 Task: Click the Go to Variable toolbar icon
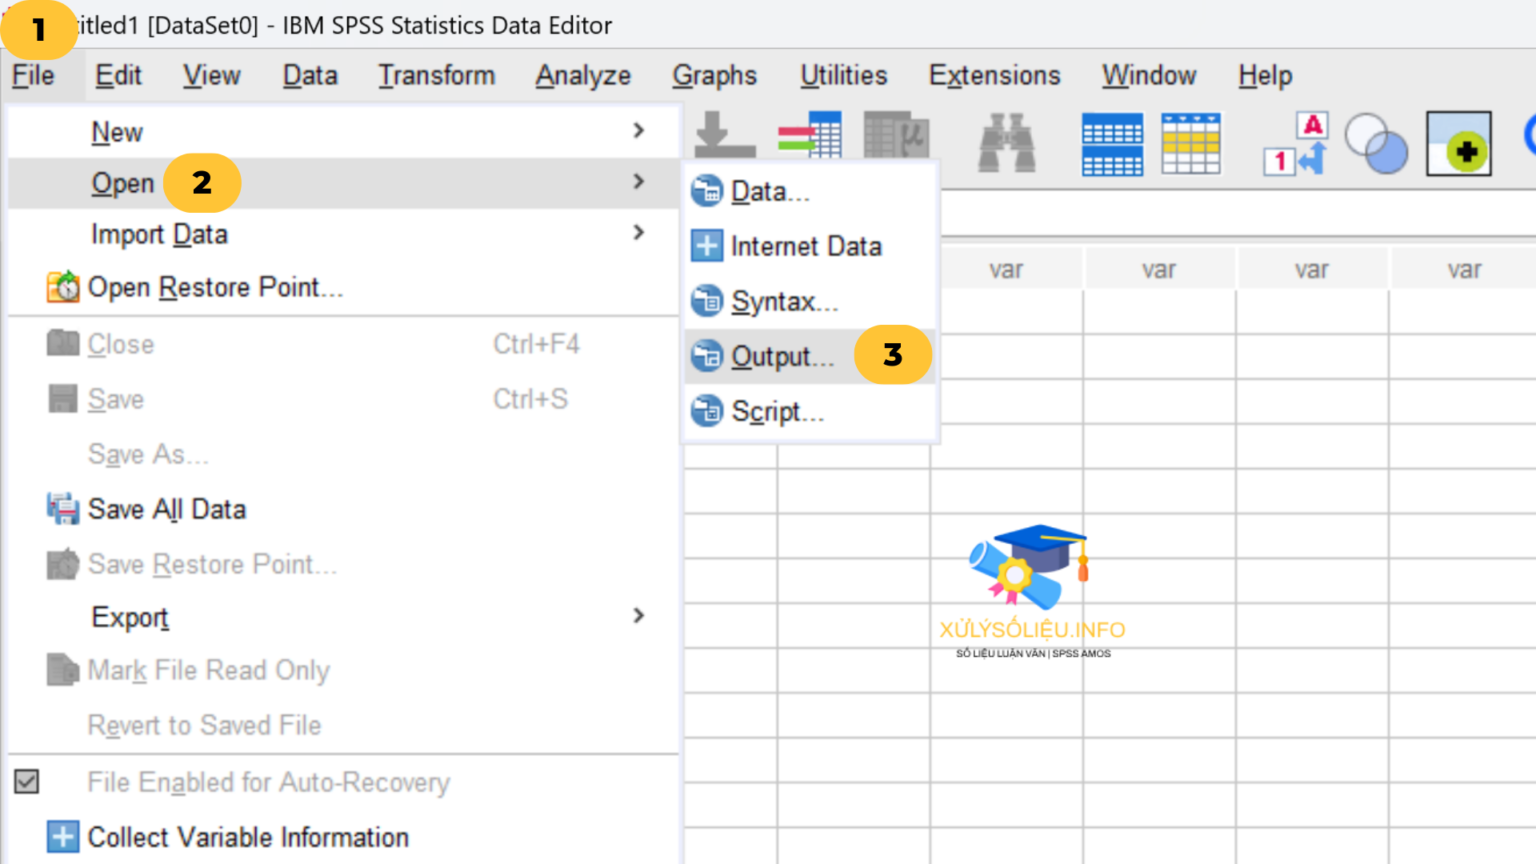pos(810,135)
